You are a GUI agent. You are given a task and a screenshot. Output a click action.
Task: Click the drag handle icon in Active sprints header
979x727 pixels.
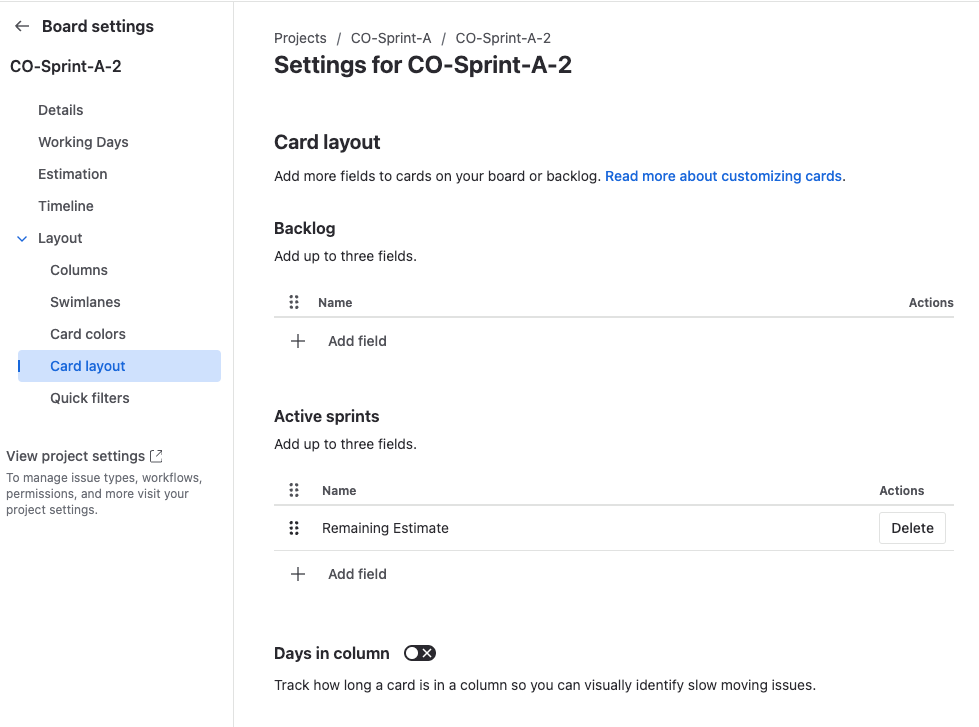coord(294,490)
